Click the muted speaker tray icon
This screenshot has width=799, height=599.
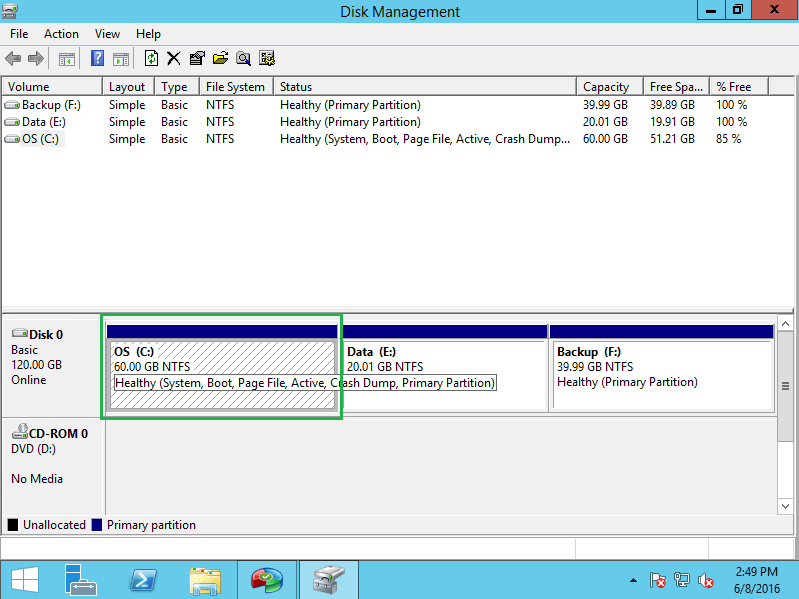tap(706, 580)
